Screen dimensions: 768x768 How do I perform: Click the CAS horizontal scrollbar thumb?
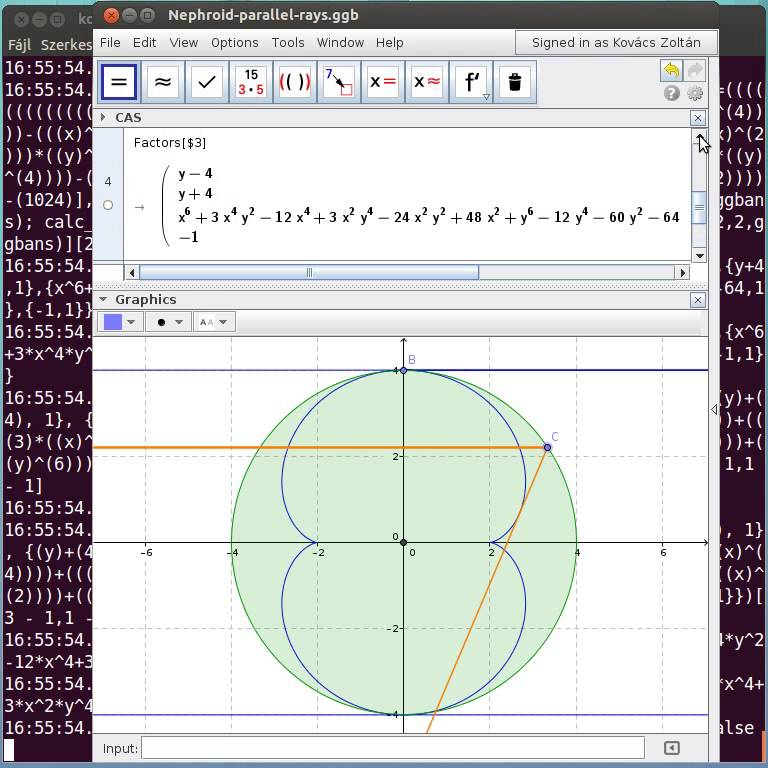[x=309, y=272]
